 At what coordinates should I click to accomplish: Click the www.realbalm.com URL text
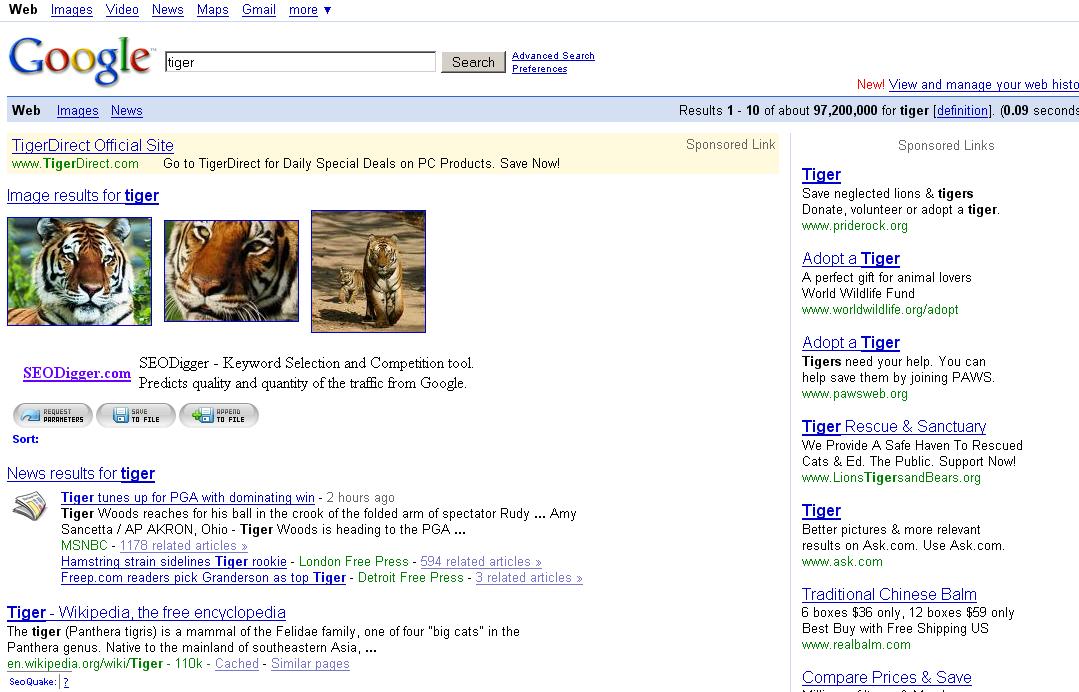(x=856, y=645)
